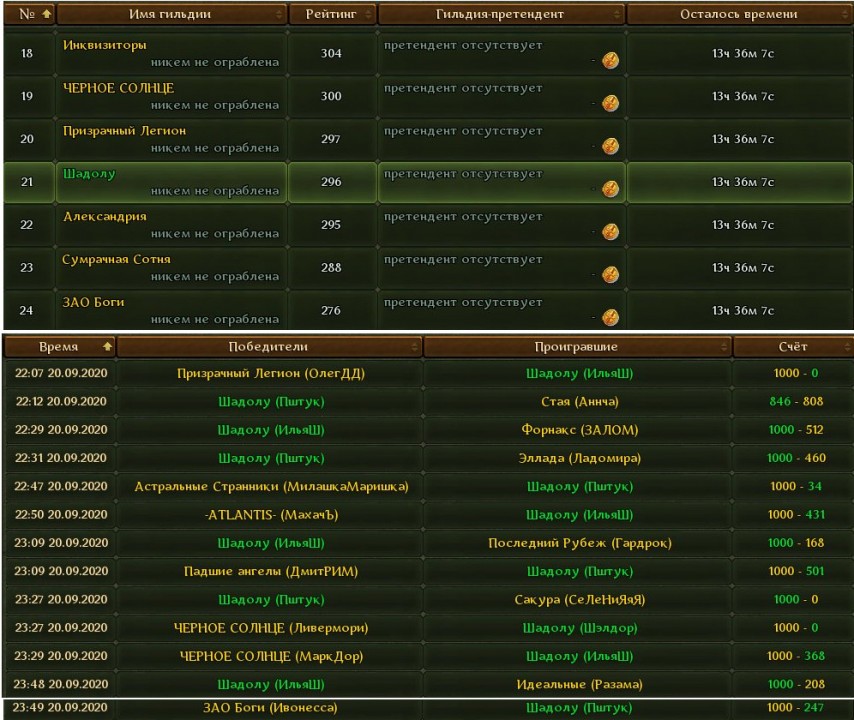Sort battle log by Победители header

(x=269, y=346)
